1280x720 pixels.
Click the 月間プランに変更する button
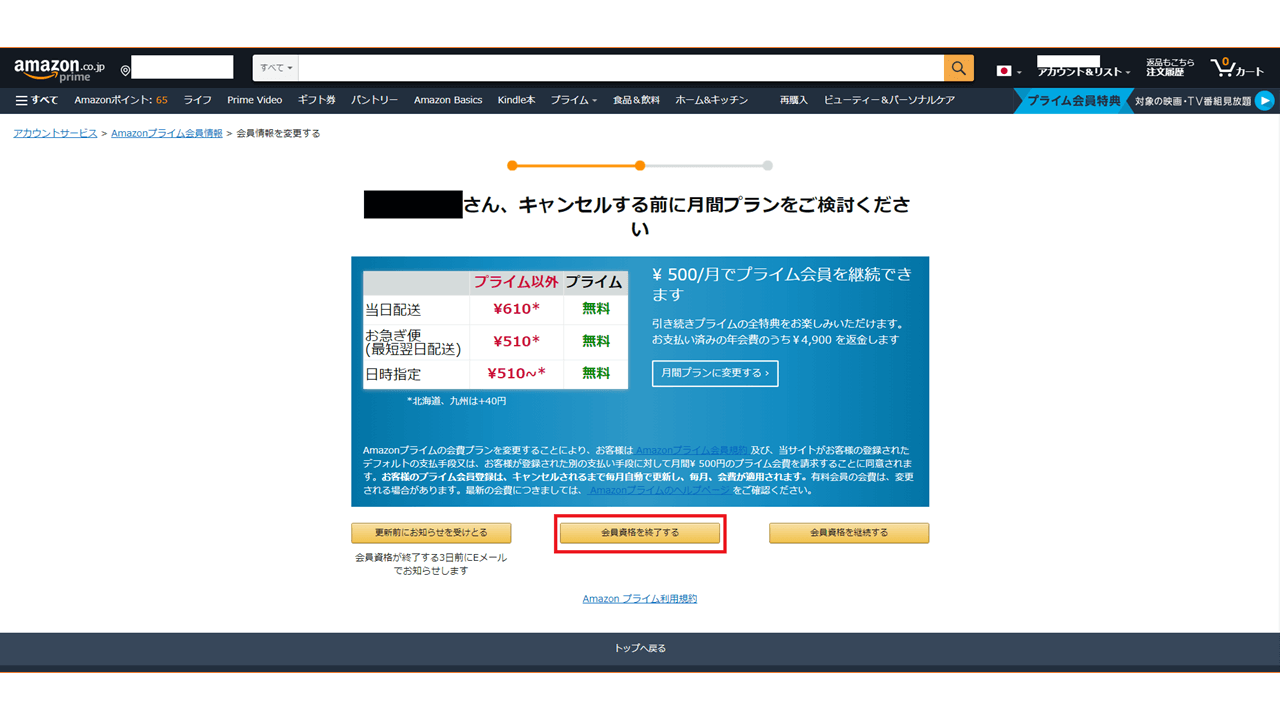pyautogui.click(x=715, y=373)
